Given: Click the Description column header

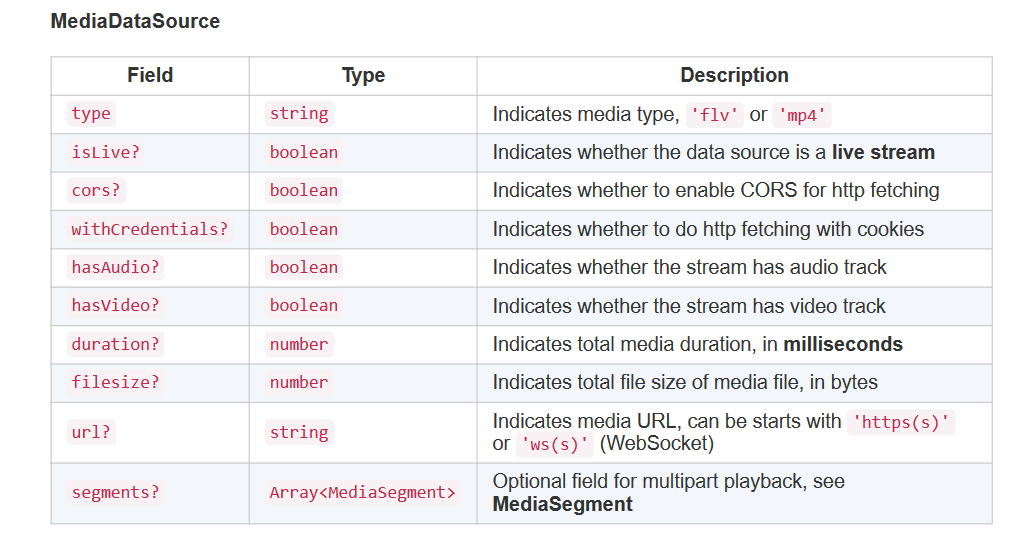Looking at the screenshot, I should [734, 75].
